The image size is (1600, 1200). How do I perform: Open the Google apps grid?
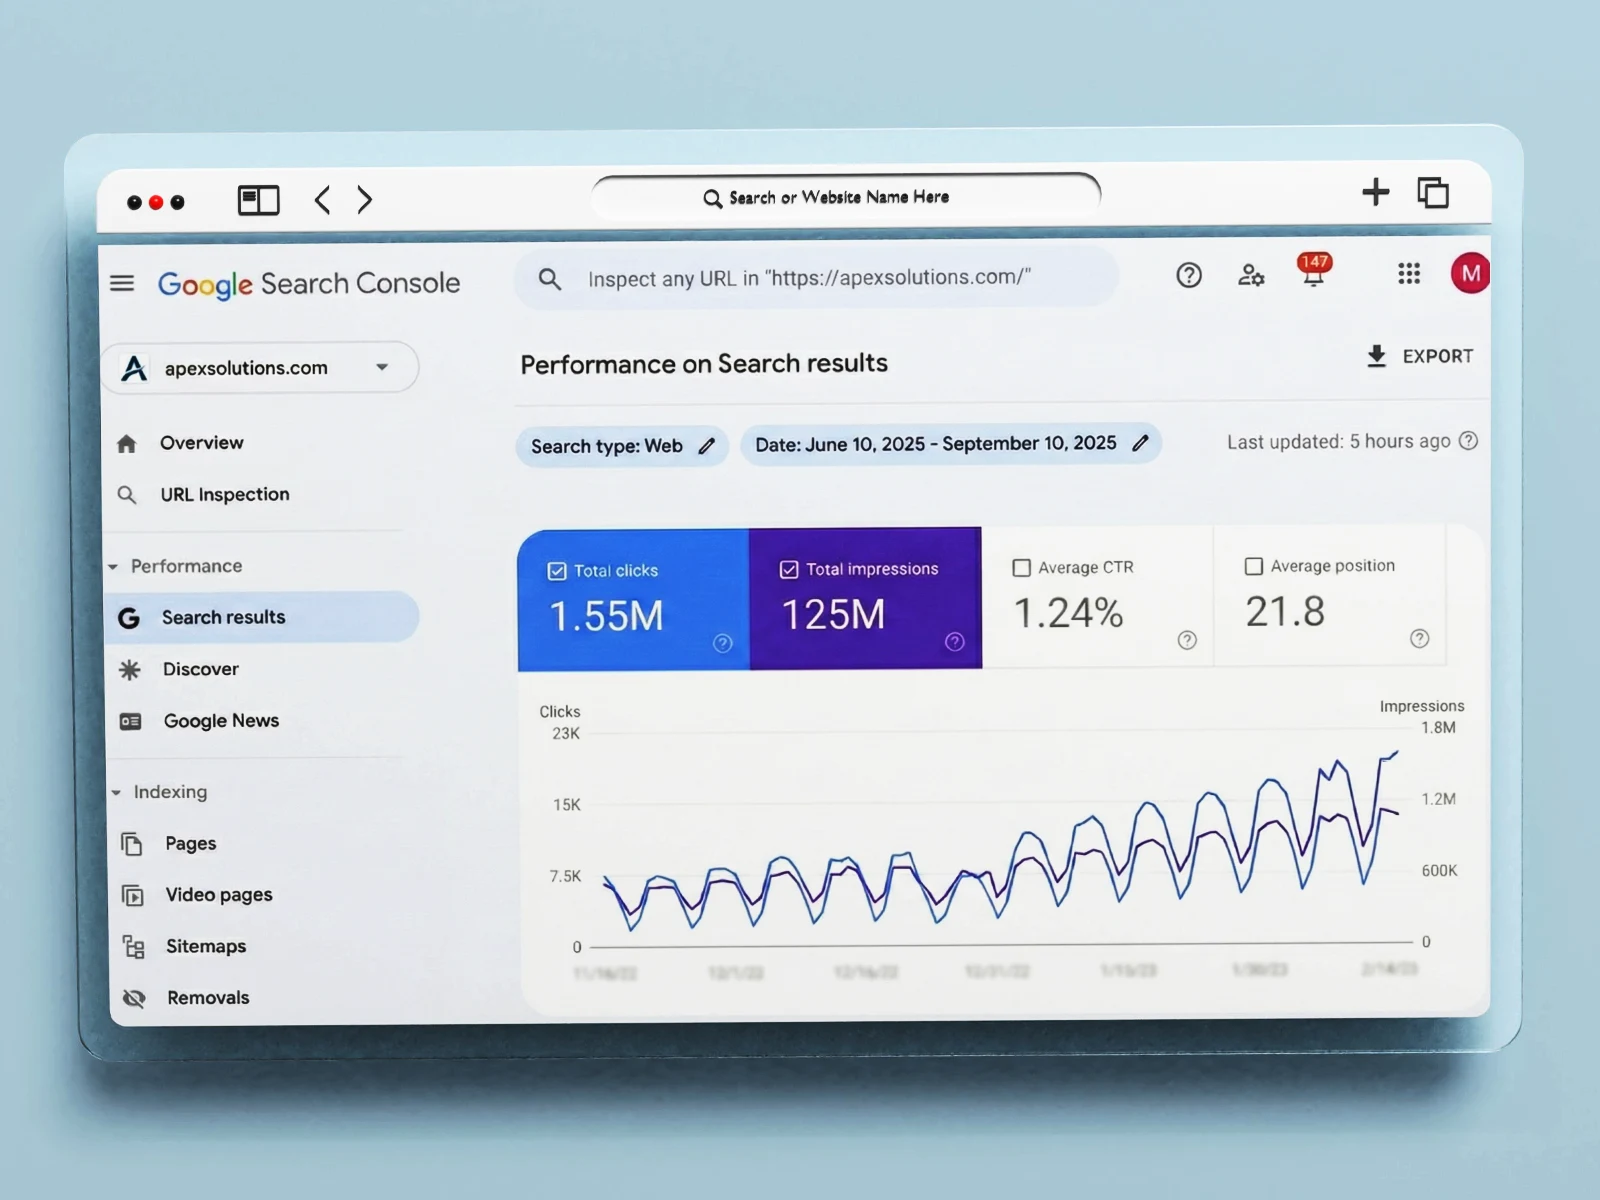coord(1408,273)
